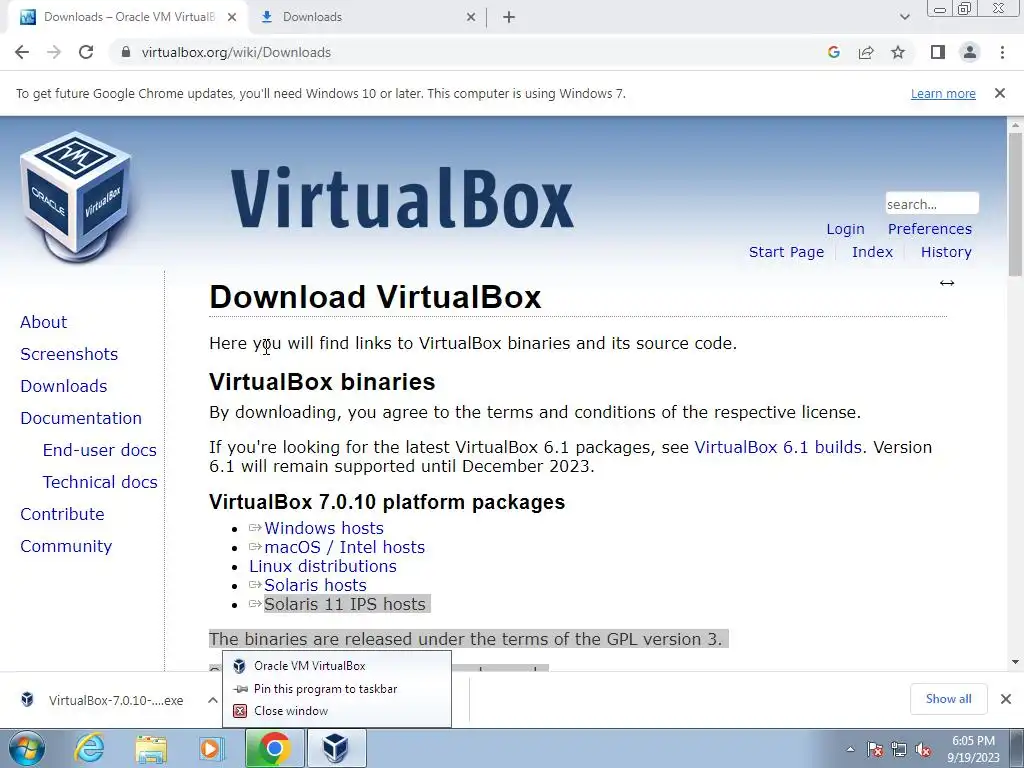Reload the page with the refresh icon

click(86, 52)
